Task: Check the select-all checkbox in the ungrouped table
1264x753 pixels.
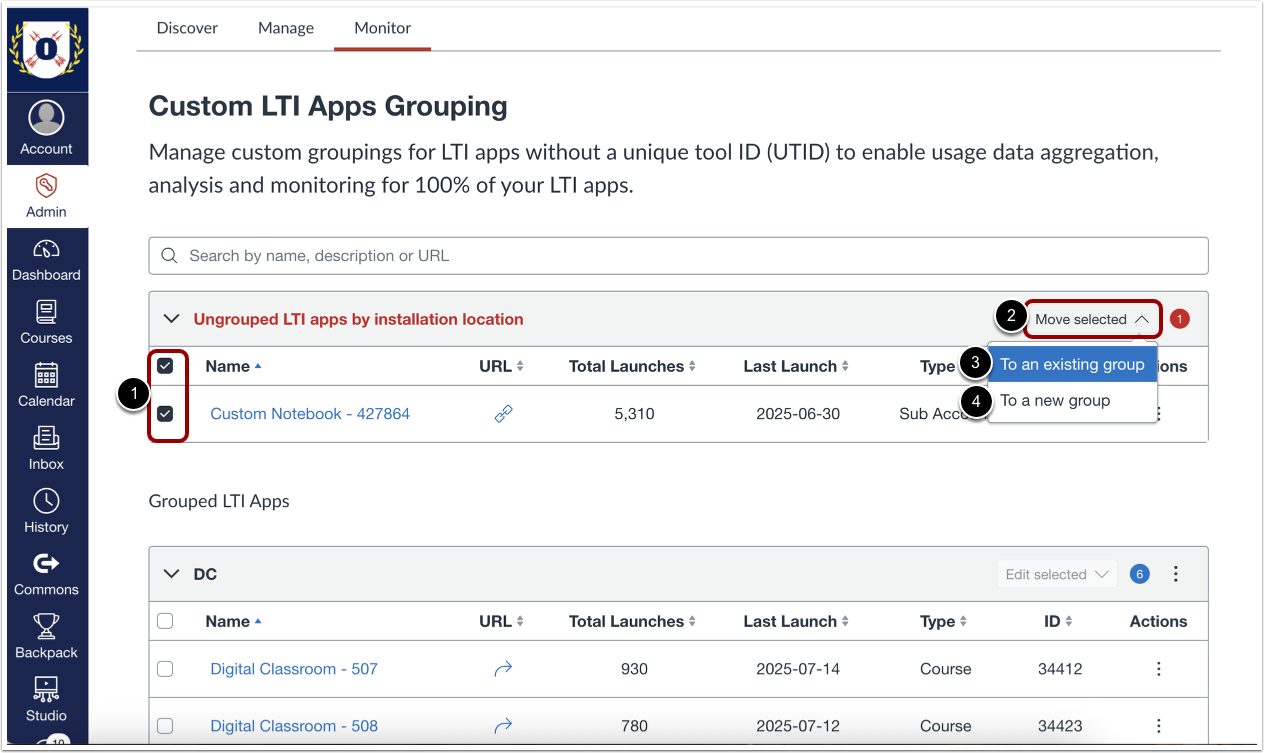Action: 165,366
